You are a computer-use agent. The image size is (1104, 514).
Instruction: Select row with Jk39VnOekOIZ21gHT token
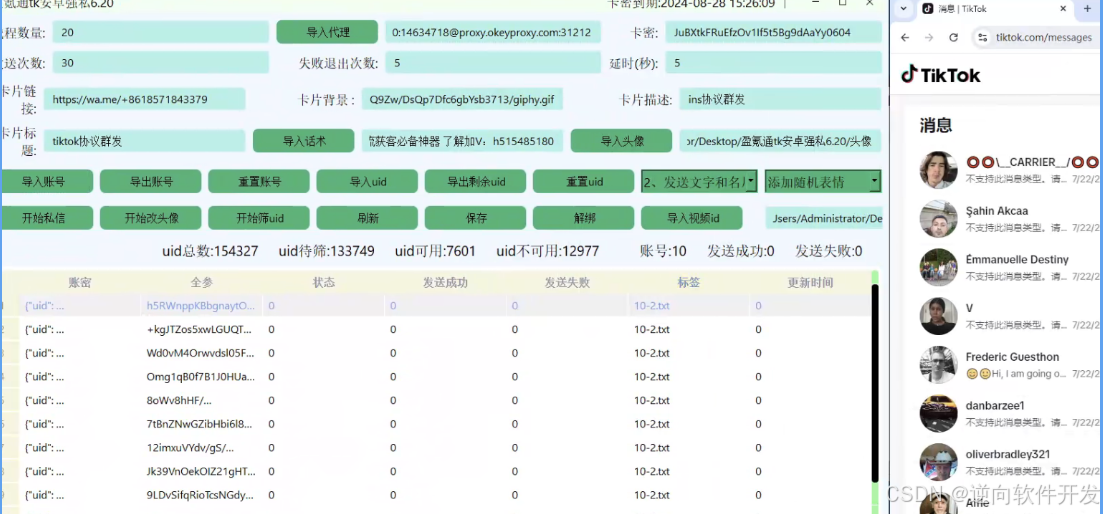coord(437,471)
